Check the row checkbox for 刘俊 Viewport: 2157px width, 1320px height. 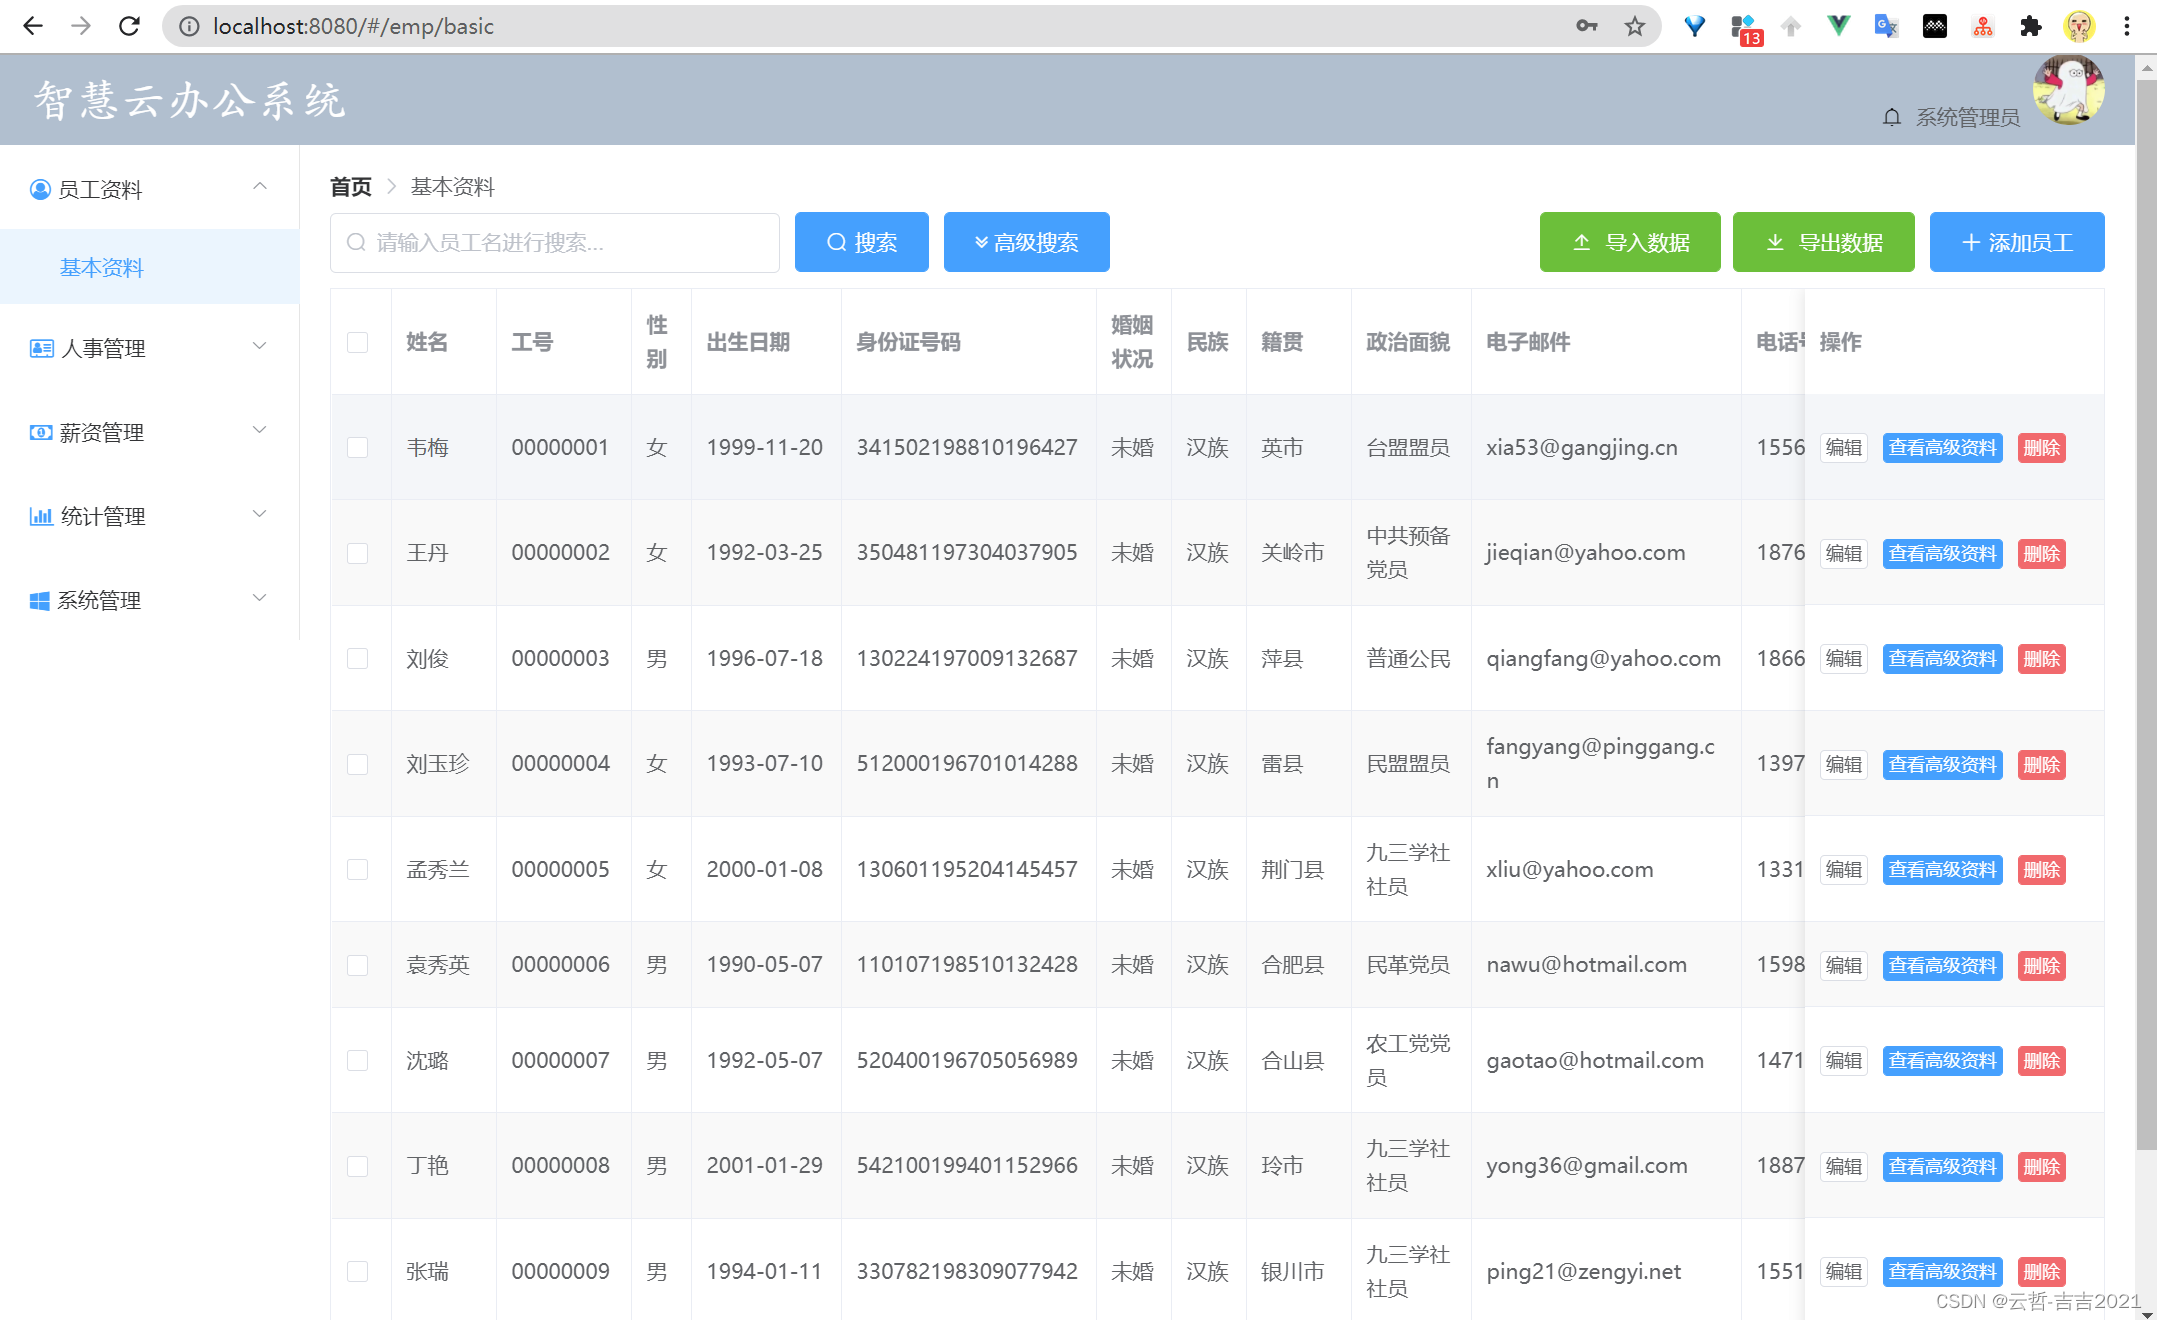[x=357, y=658]
